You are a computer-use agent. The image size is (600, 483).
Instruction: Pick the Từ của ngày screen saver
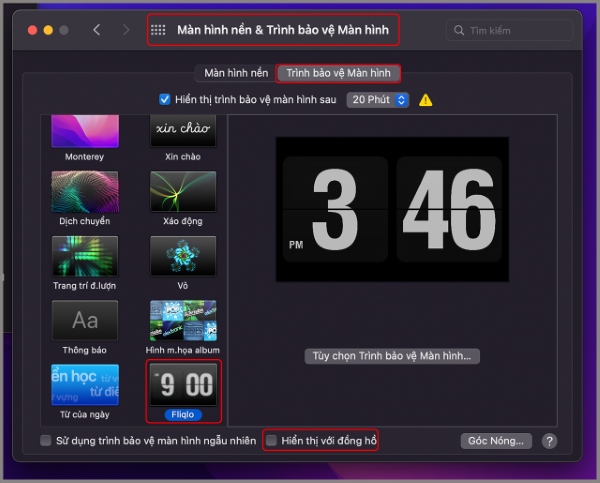click(x=85, y=384)
